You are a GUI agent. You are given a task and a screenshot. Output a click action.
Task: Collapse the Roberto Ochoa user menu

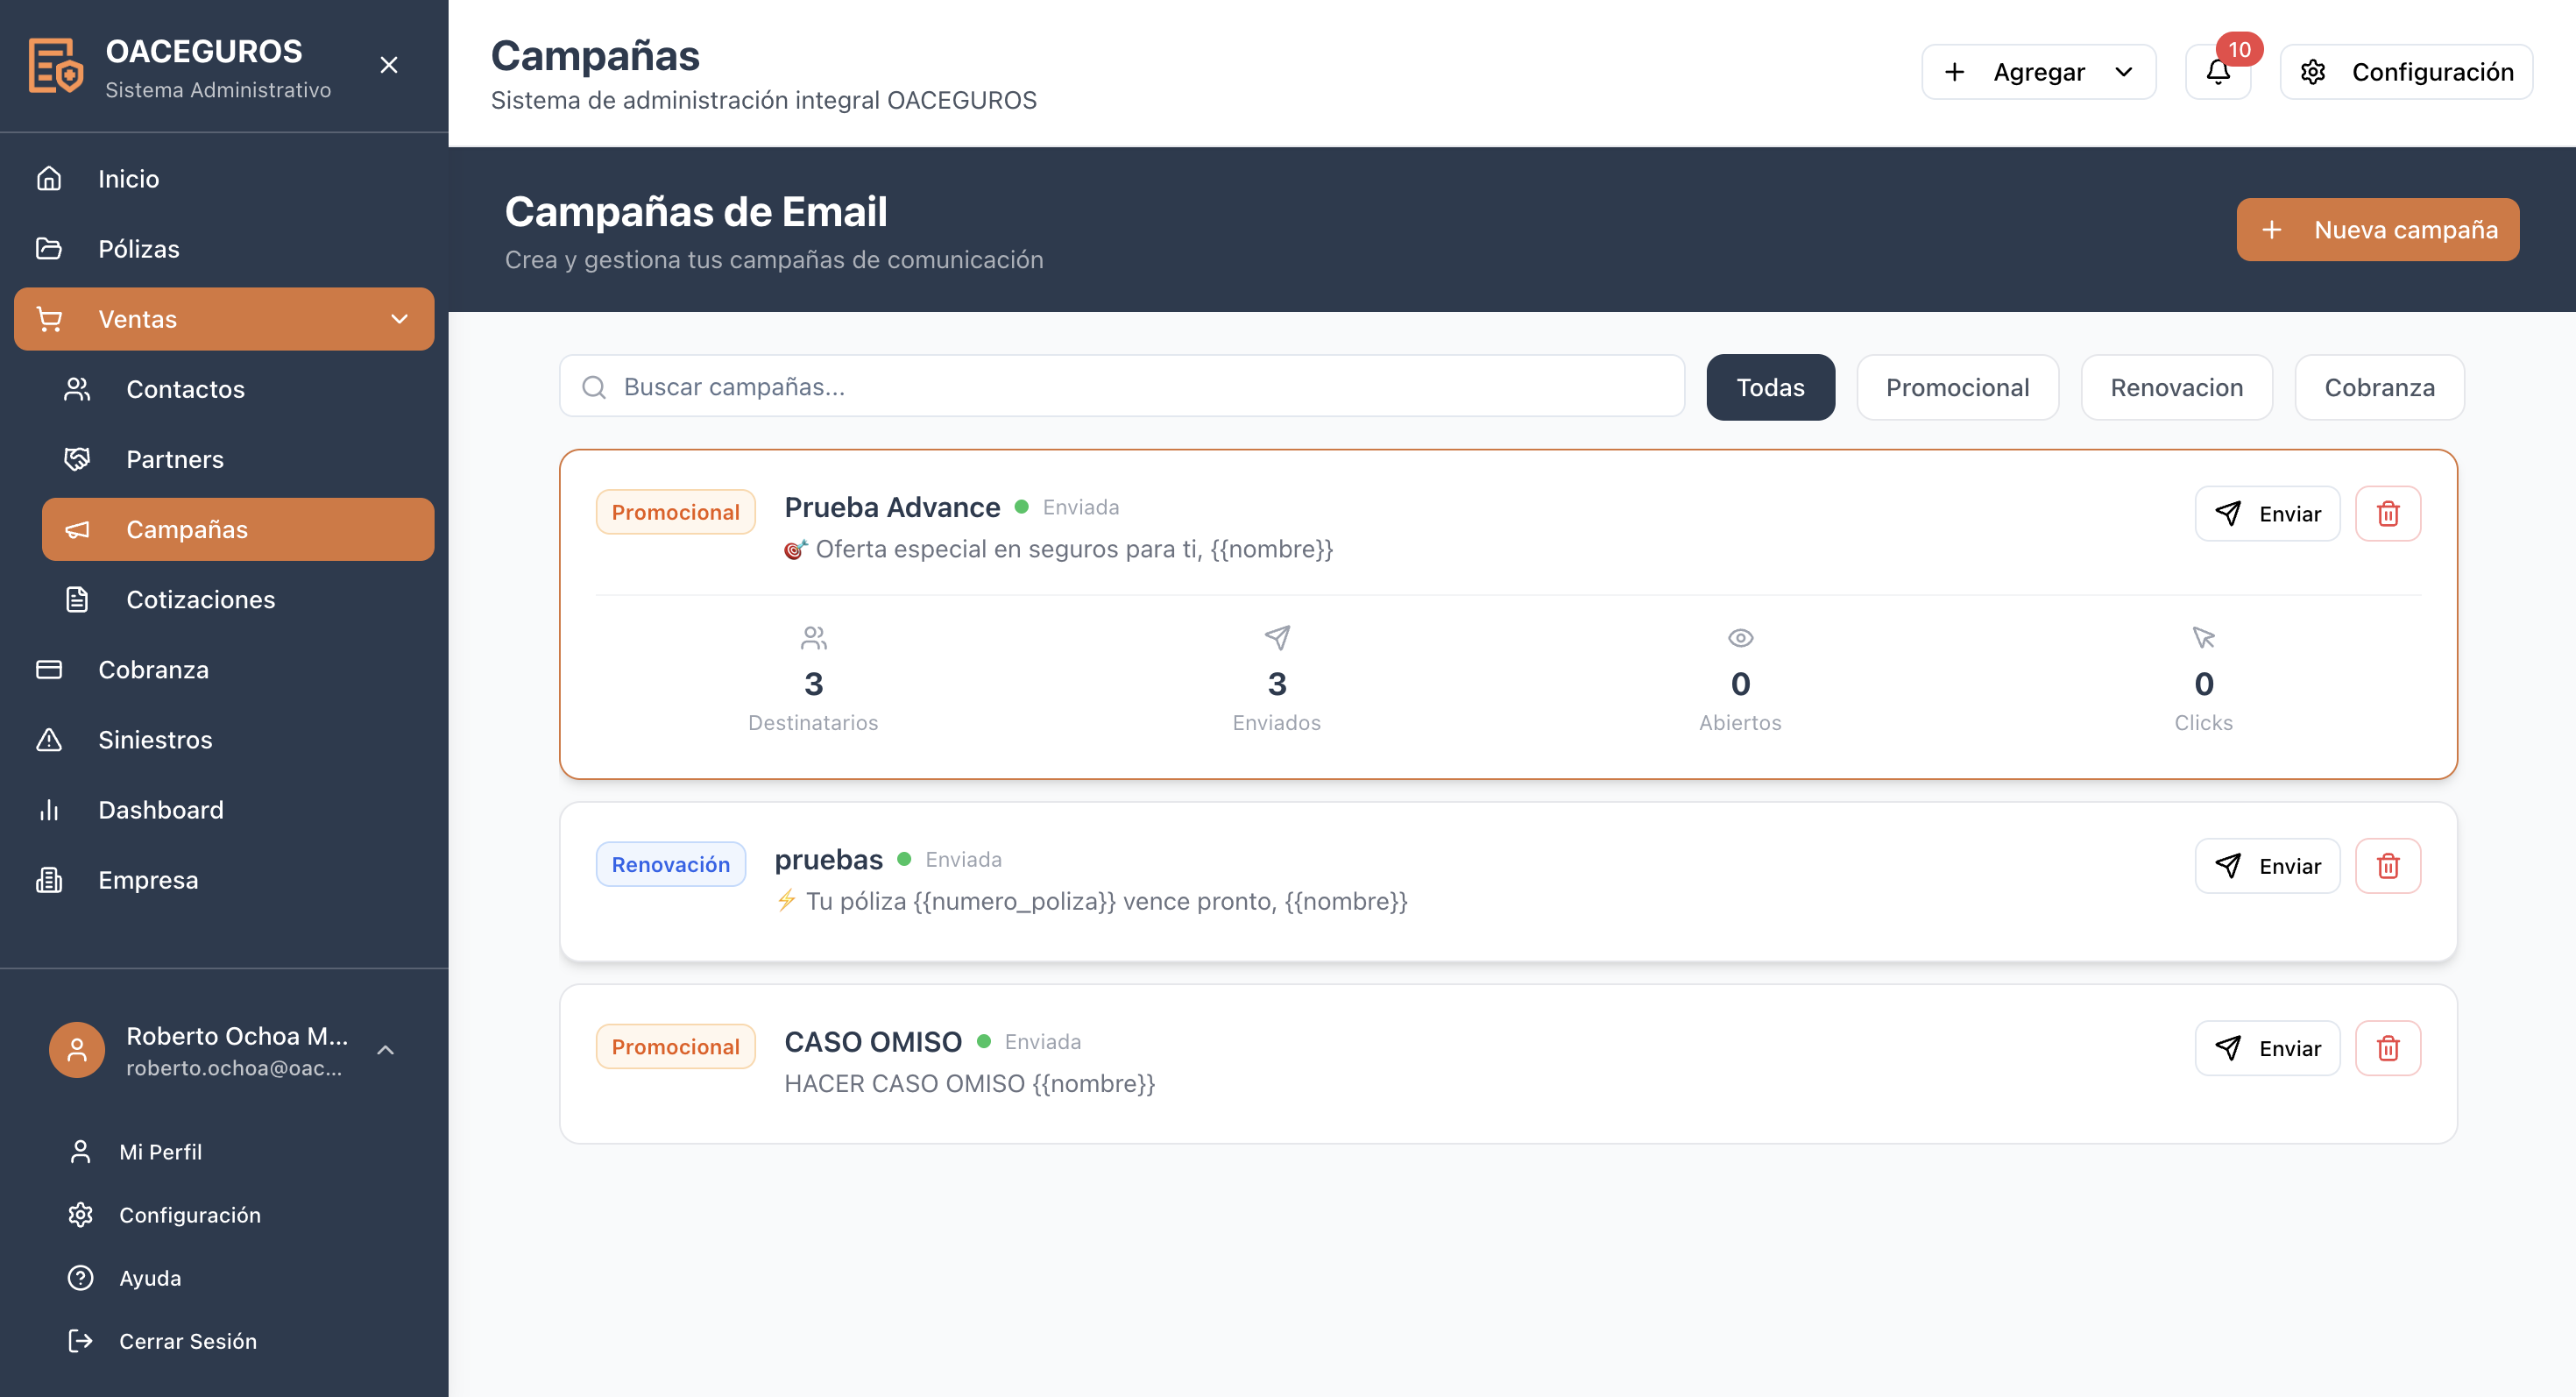[385, 1050]
